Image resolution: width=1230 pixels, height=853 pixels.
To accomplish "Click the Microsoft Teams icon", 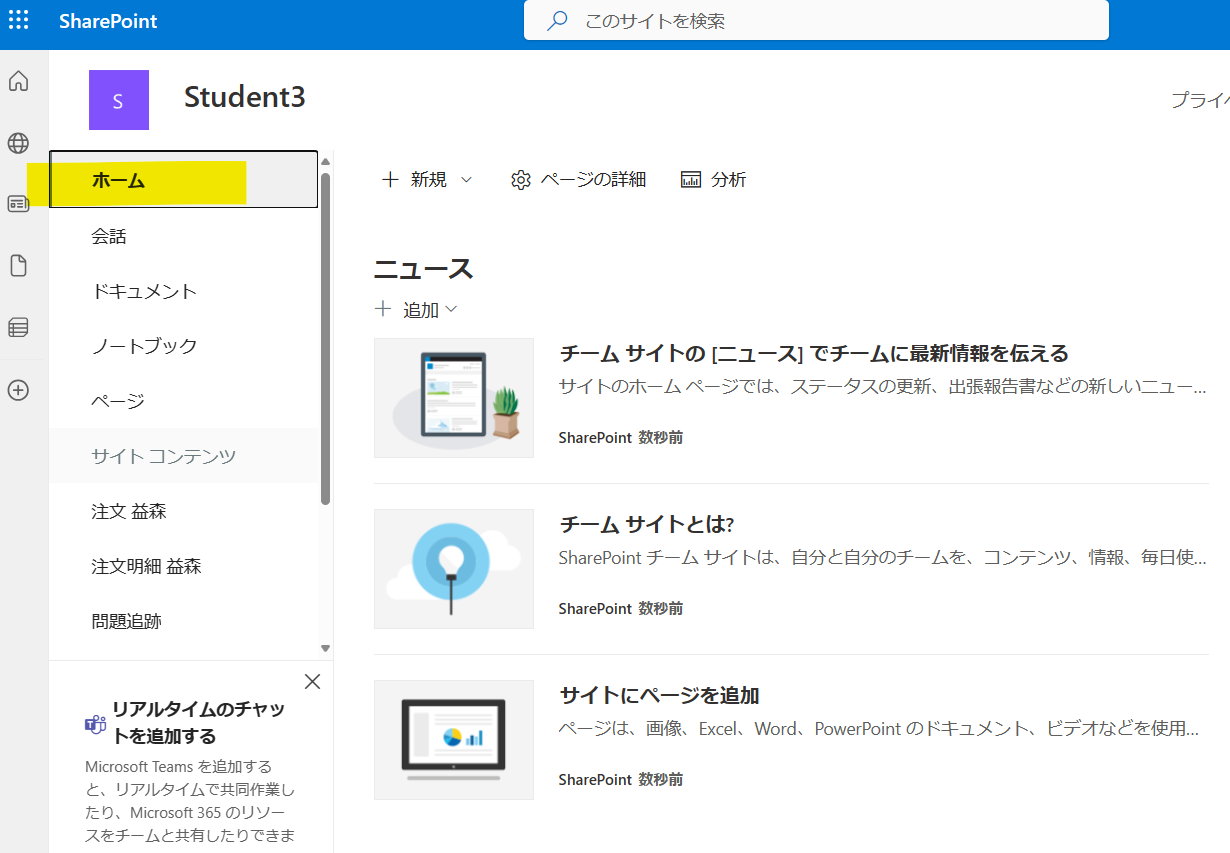I will 95,724.
